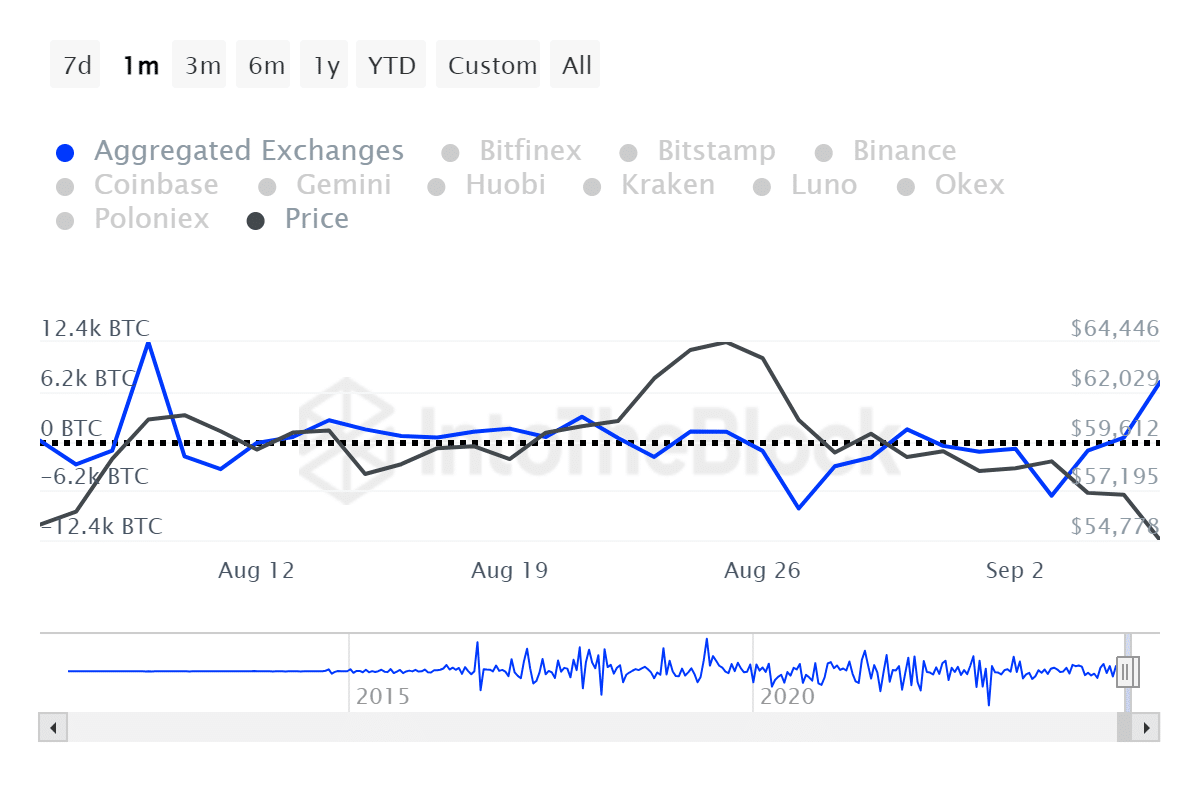Click the navigator range handle
This screenshot has width=1200, height=800.
pos(1127,672)
